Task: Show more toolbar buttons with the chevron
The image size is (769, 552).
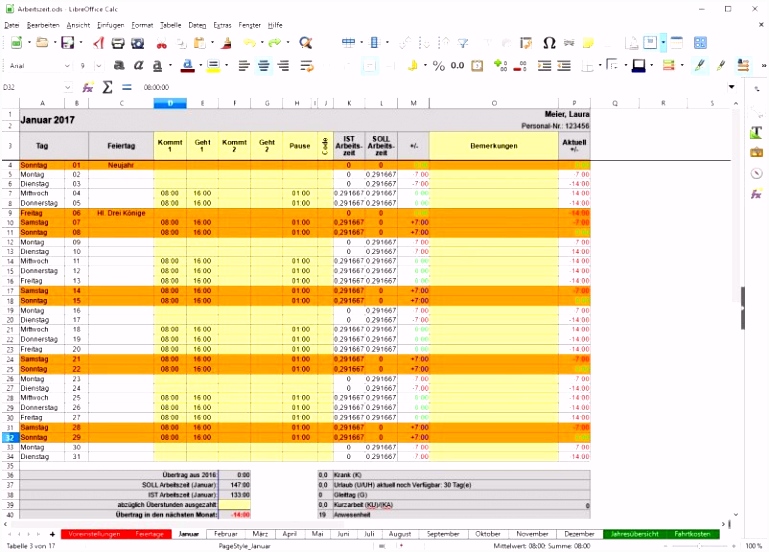Action: click(x=763, y=66)
